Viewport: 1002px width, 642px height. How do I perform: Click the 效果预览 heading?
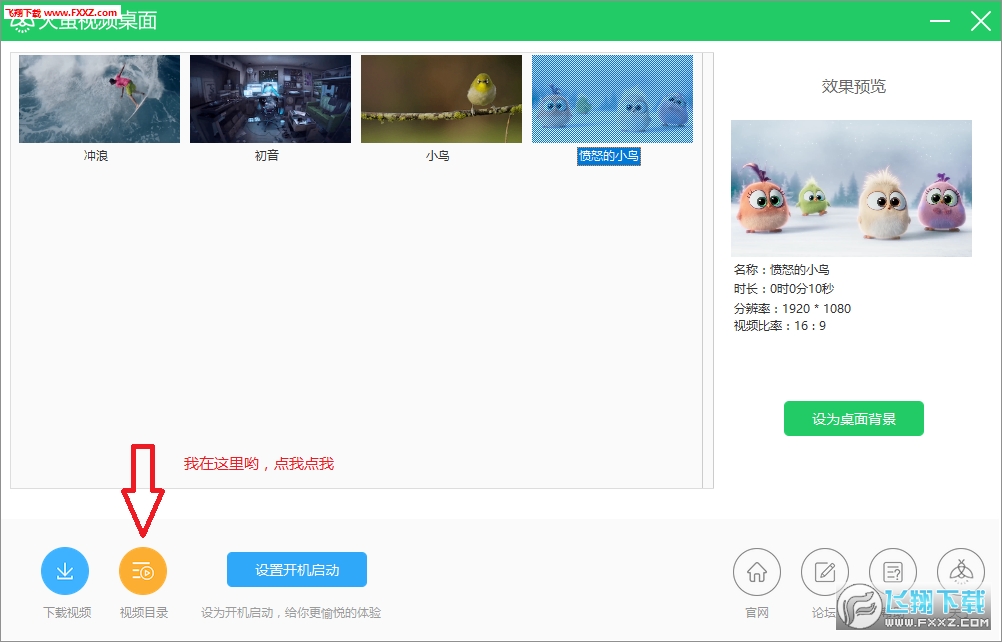click(854, 86)
